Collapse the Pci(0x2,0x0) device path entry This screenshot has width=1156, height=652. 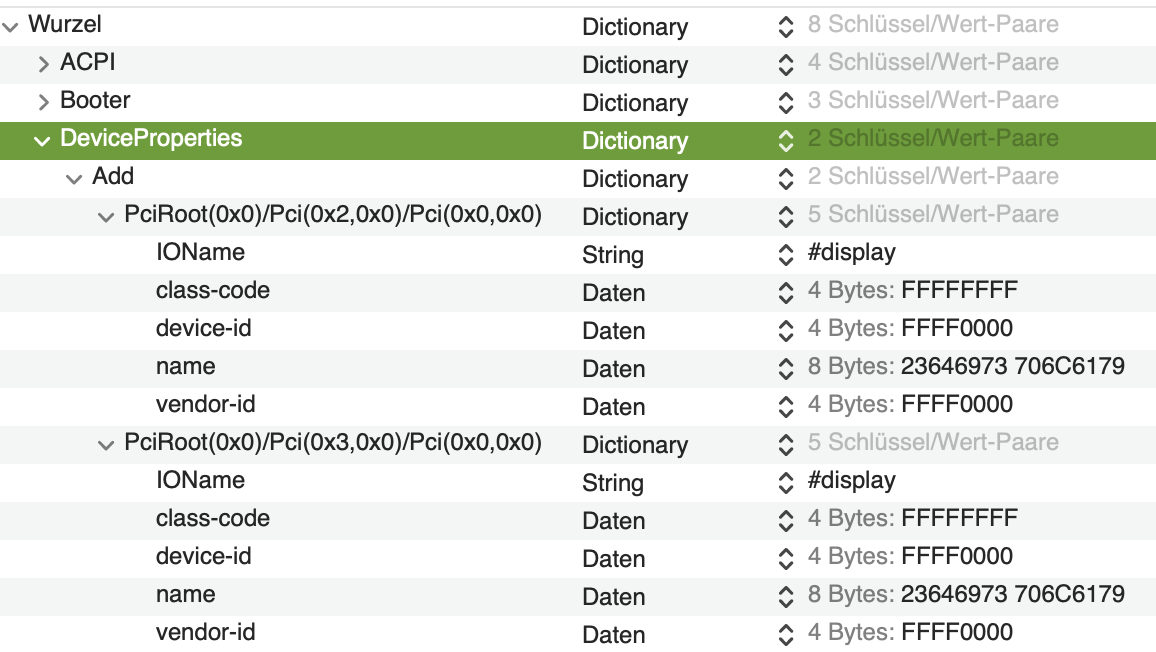(x=106, y=217)
